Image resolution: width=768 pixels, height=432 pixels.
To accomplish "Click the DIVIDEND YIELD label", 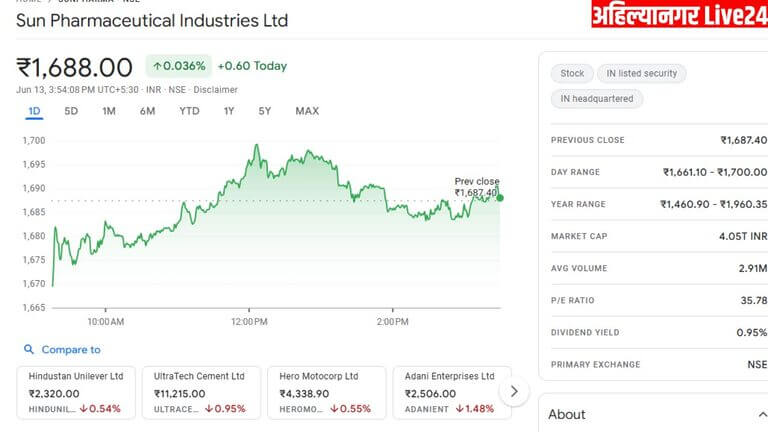I will [x=585, y=333].
